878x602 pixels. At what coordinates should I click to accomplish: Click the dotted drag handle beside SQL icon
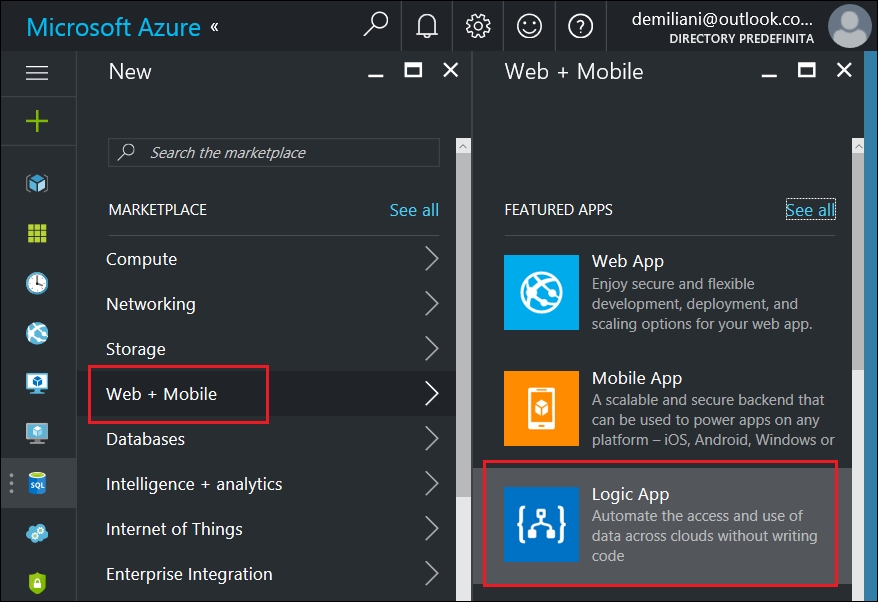(x=11, y=483)
